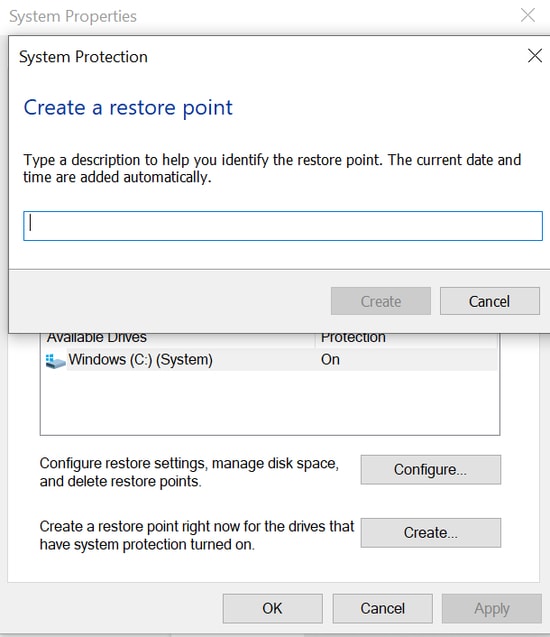This screenshot has height=637, width=550.
Task: Click the Protection column header
Action: 353,338
